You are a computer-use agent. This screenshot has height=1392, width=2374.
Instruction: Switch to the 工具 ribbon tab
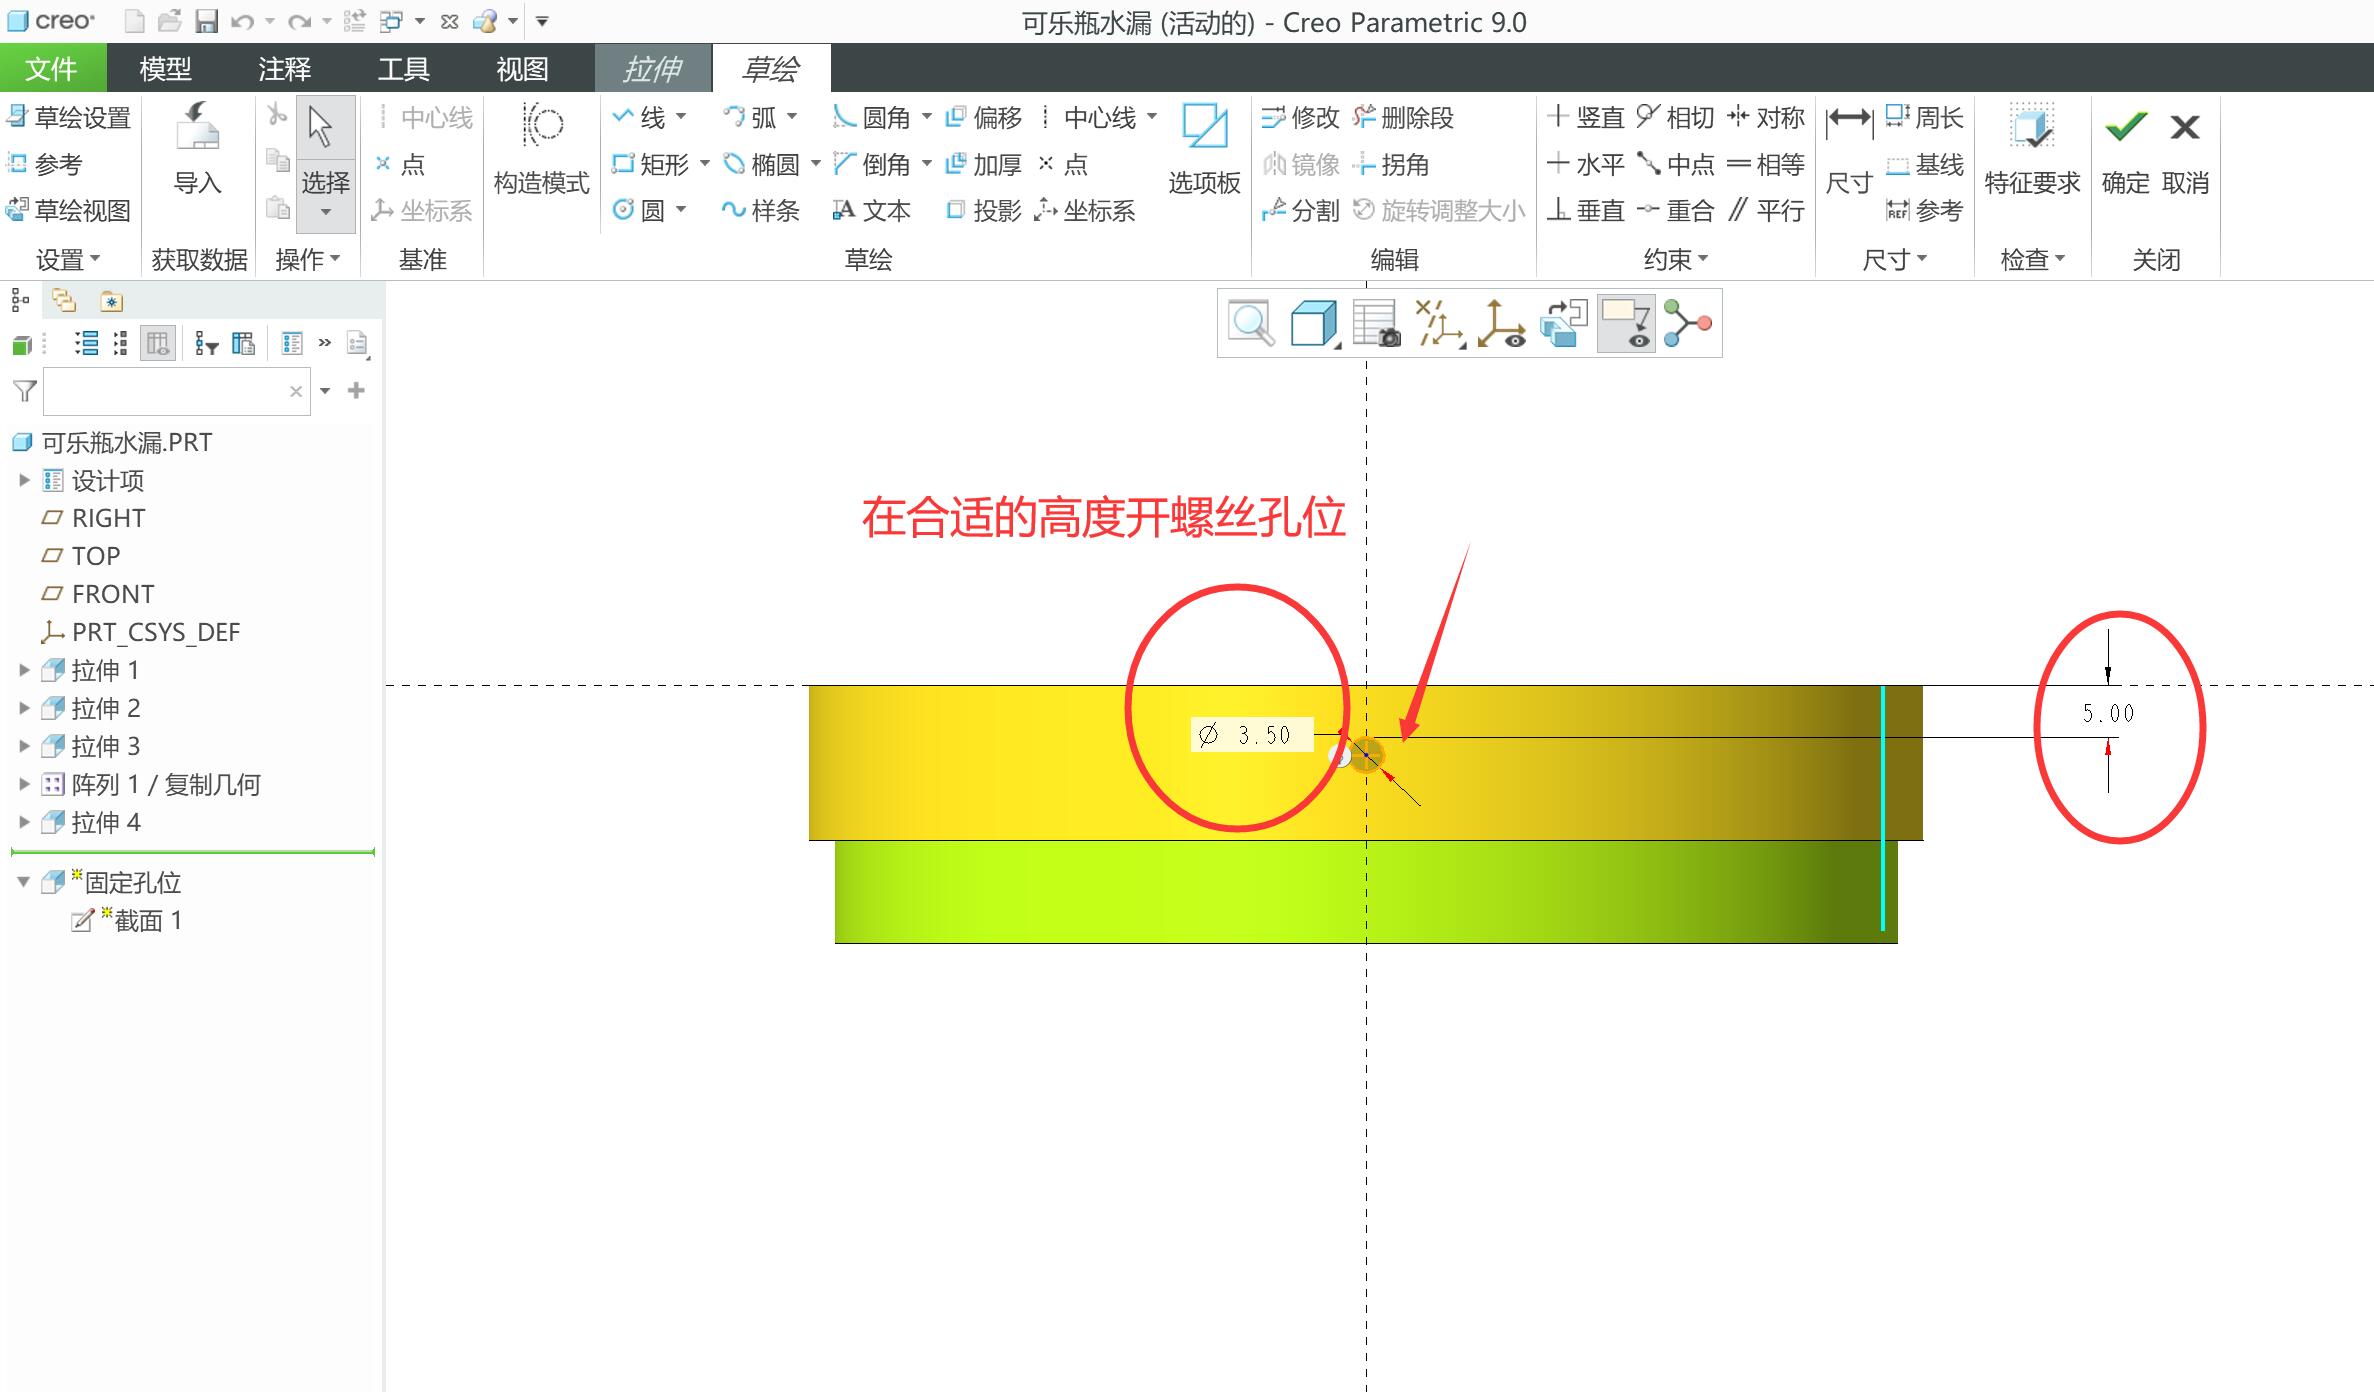[403, 68]
